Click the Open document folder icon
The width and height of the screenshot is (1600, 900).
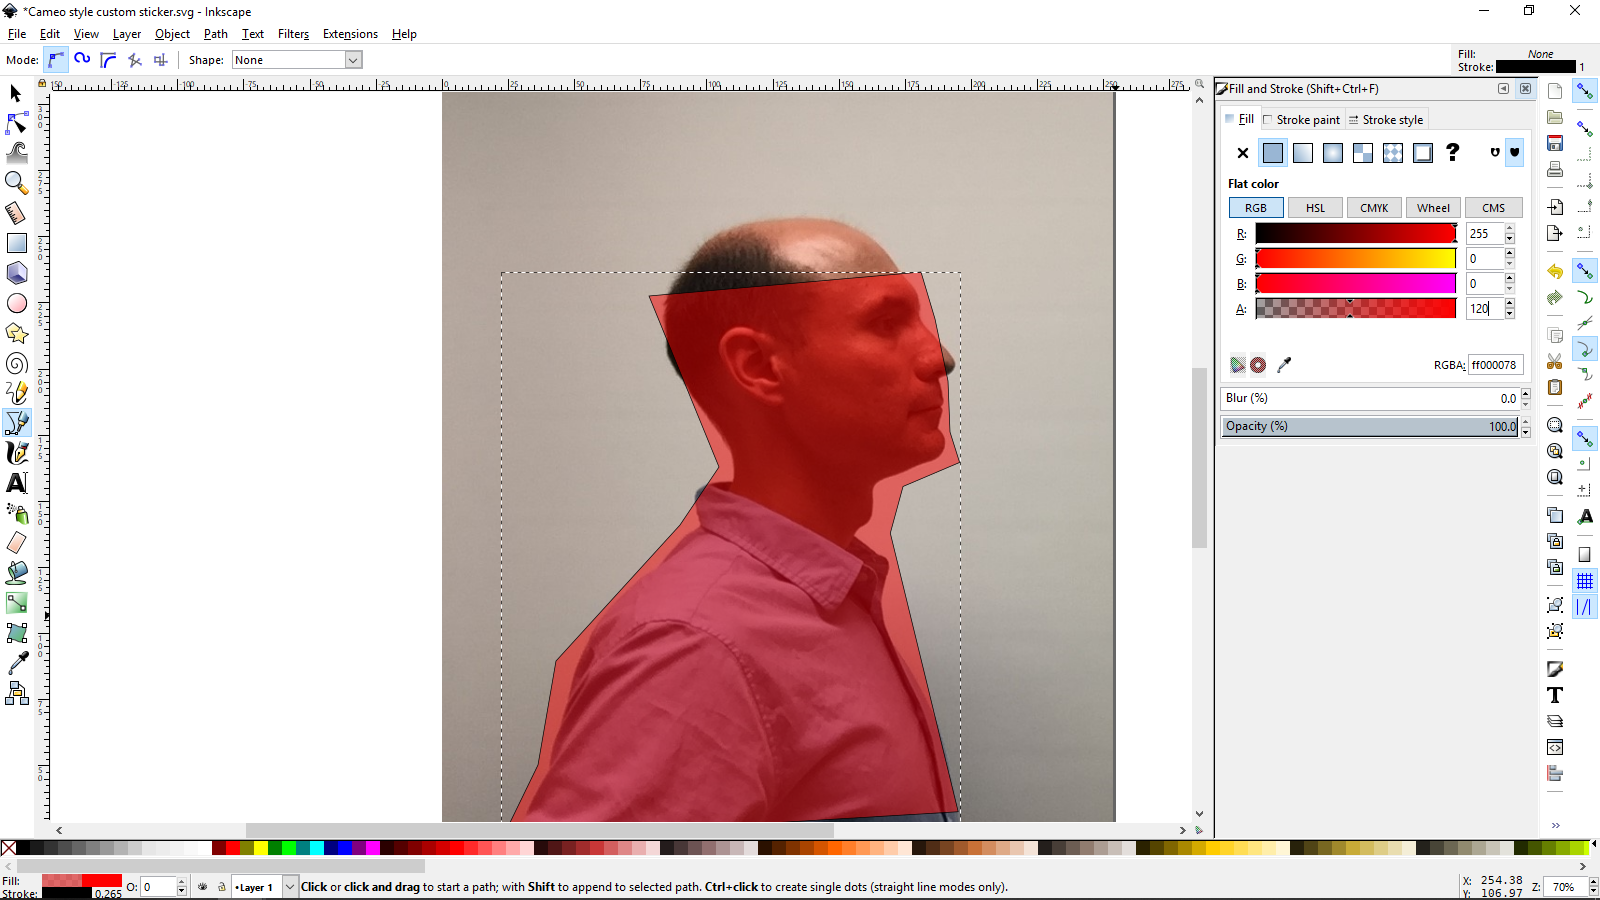pos(1555,117)
